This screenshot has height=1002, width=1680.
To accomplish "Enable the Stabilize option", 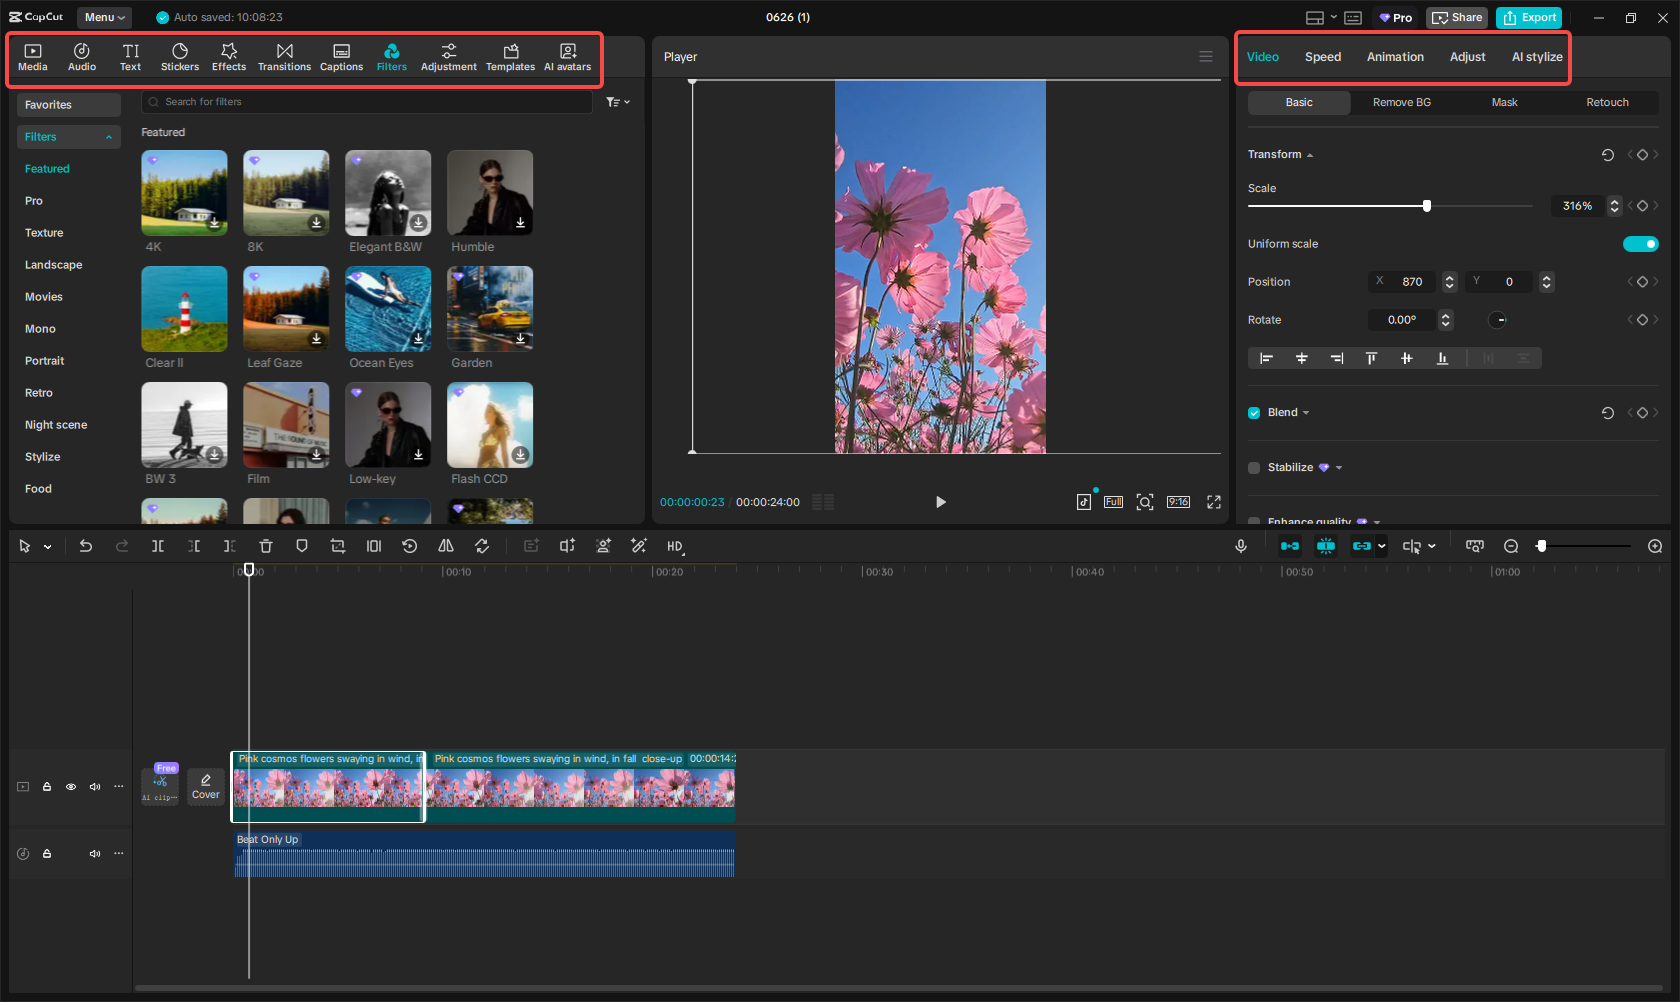I will point(1253,467).
